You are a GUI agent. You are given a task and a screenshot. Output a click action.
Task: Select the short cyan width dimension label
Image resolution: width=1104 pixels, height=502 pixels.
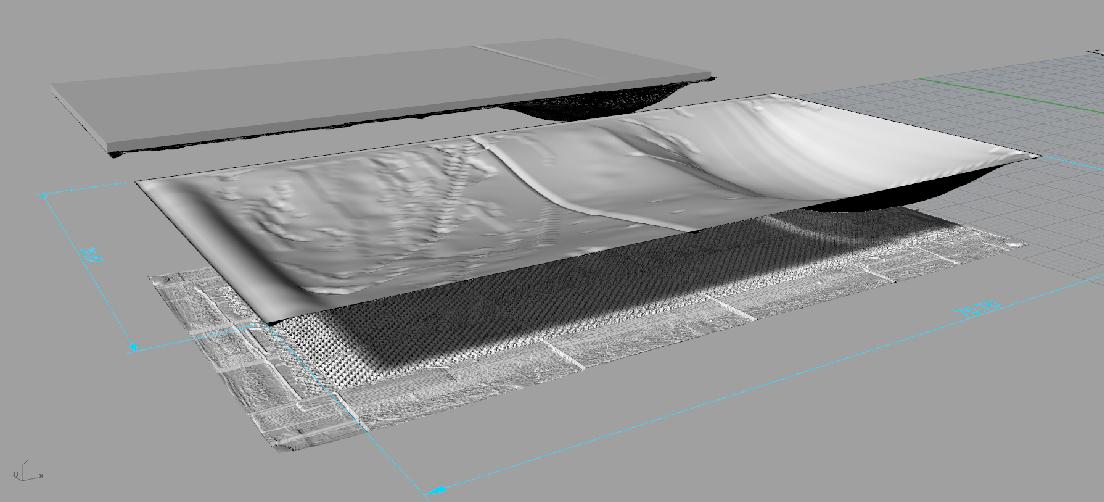click(90, 254)
